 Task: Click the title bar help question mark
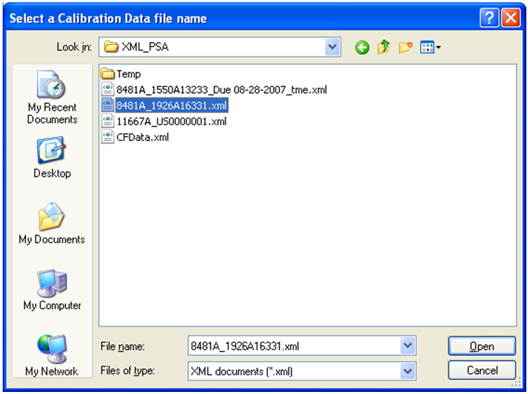[x=489, y=18]
